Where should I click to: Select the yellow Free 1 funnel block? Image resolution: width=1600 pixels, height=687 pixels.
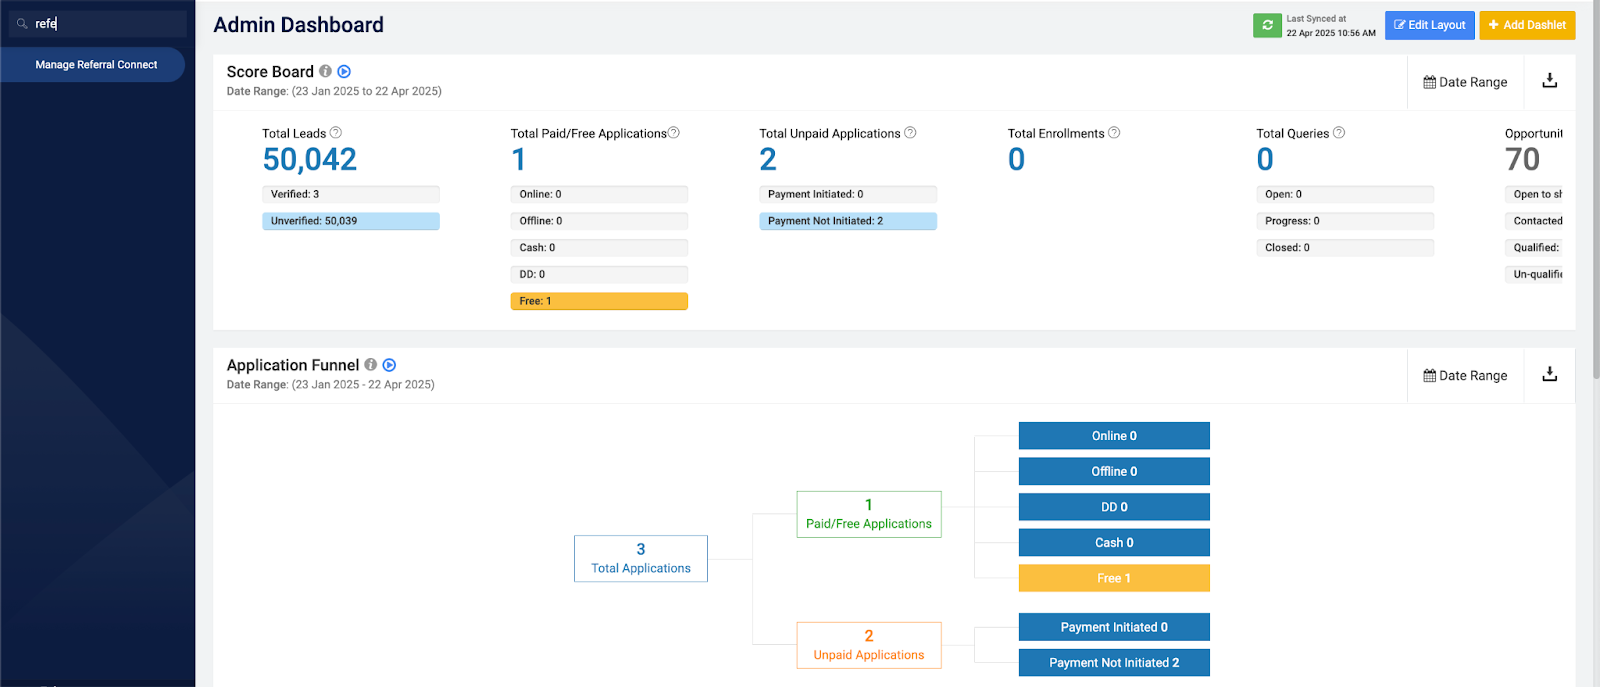point(1114,578)
